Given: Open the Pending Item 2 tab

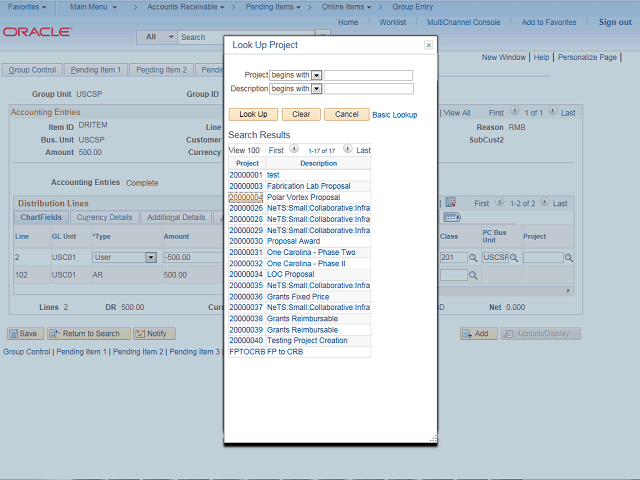Looking at the screenshot, I should (161, 70).
